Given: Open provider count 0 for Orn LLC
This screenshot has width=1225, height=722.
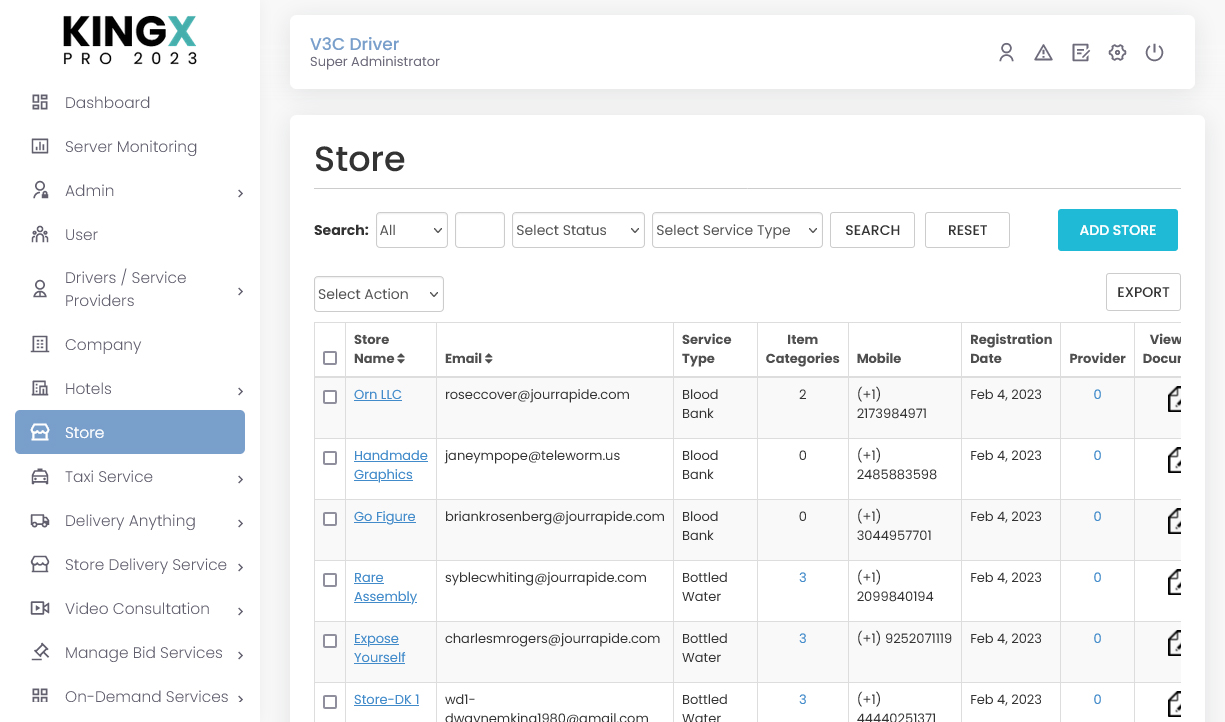Looking at the screenshot, I should click(1097, 394).
